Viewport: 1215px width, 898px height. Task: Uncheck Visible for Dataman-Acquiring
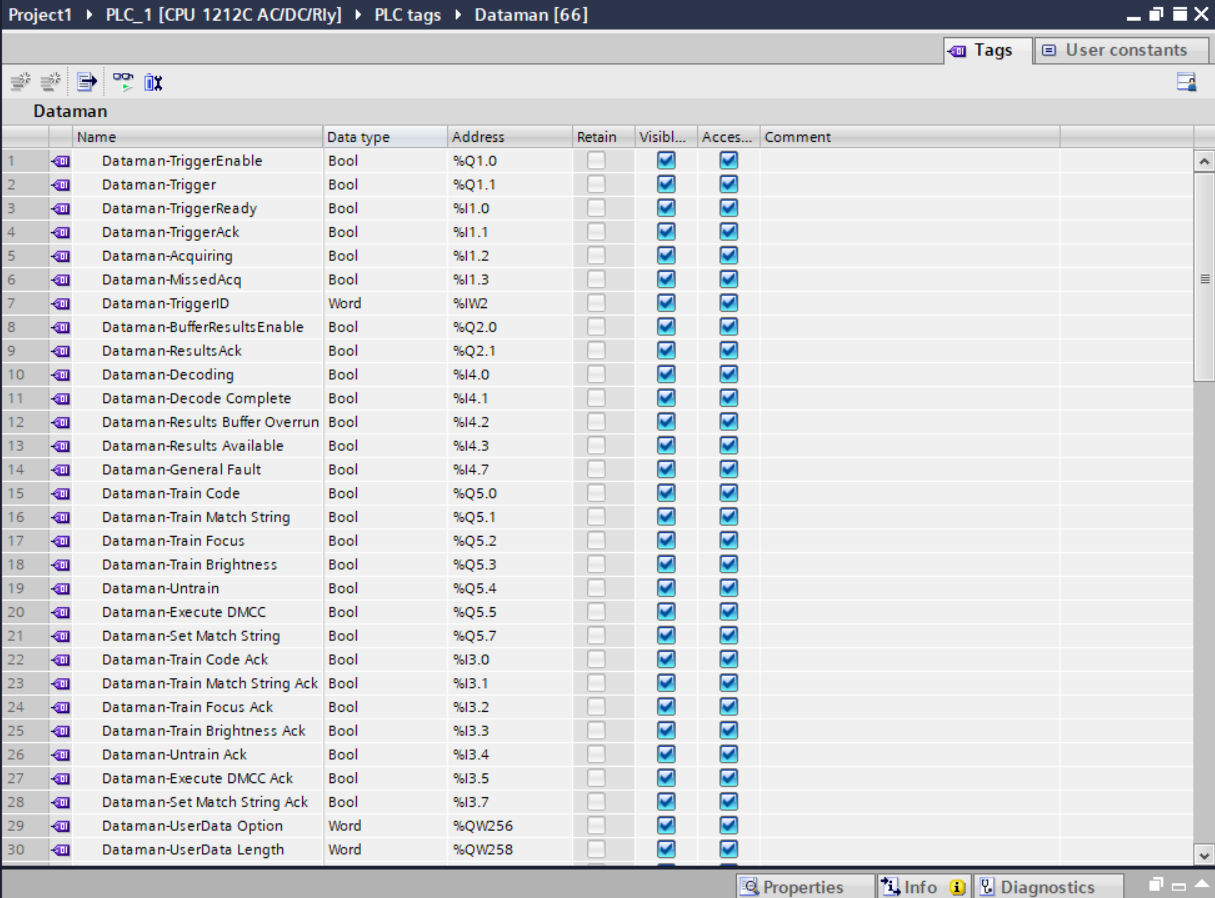(x=666, y=256)
